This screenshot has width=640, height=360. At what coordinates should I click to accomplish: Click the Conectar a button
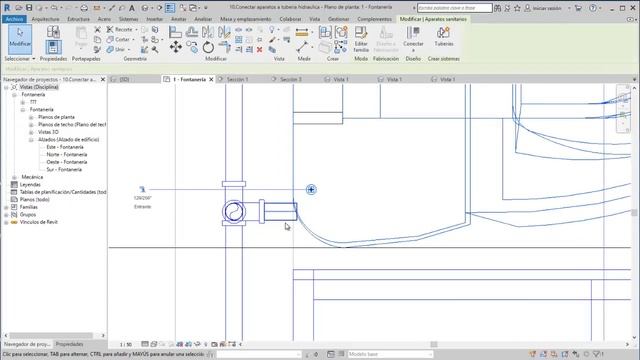pos(413,39)
